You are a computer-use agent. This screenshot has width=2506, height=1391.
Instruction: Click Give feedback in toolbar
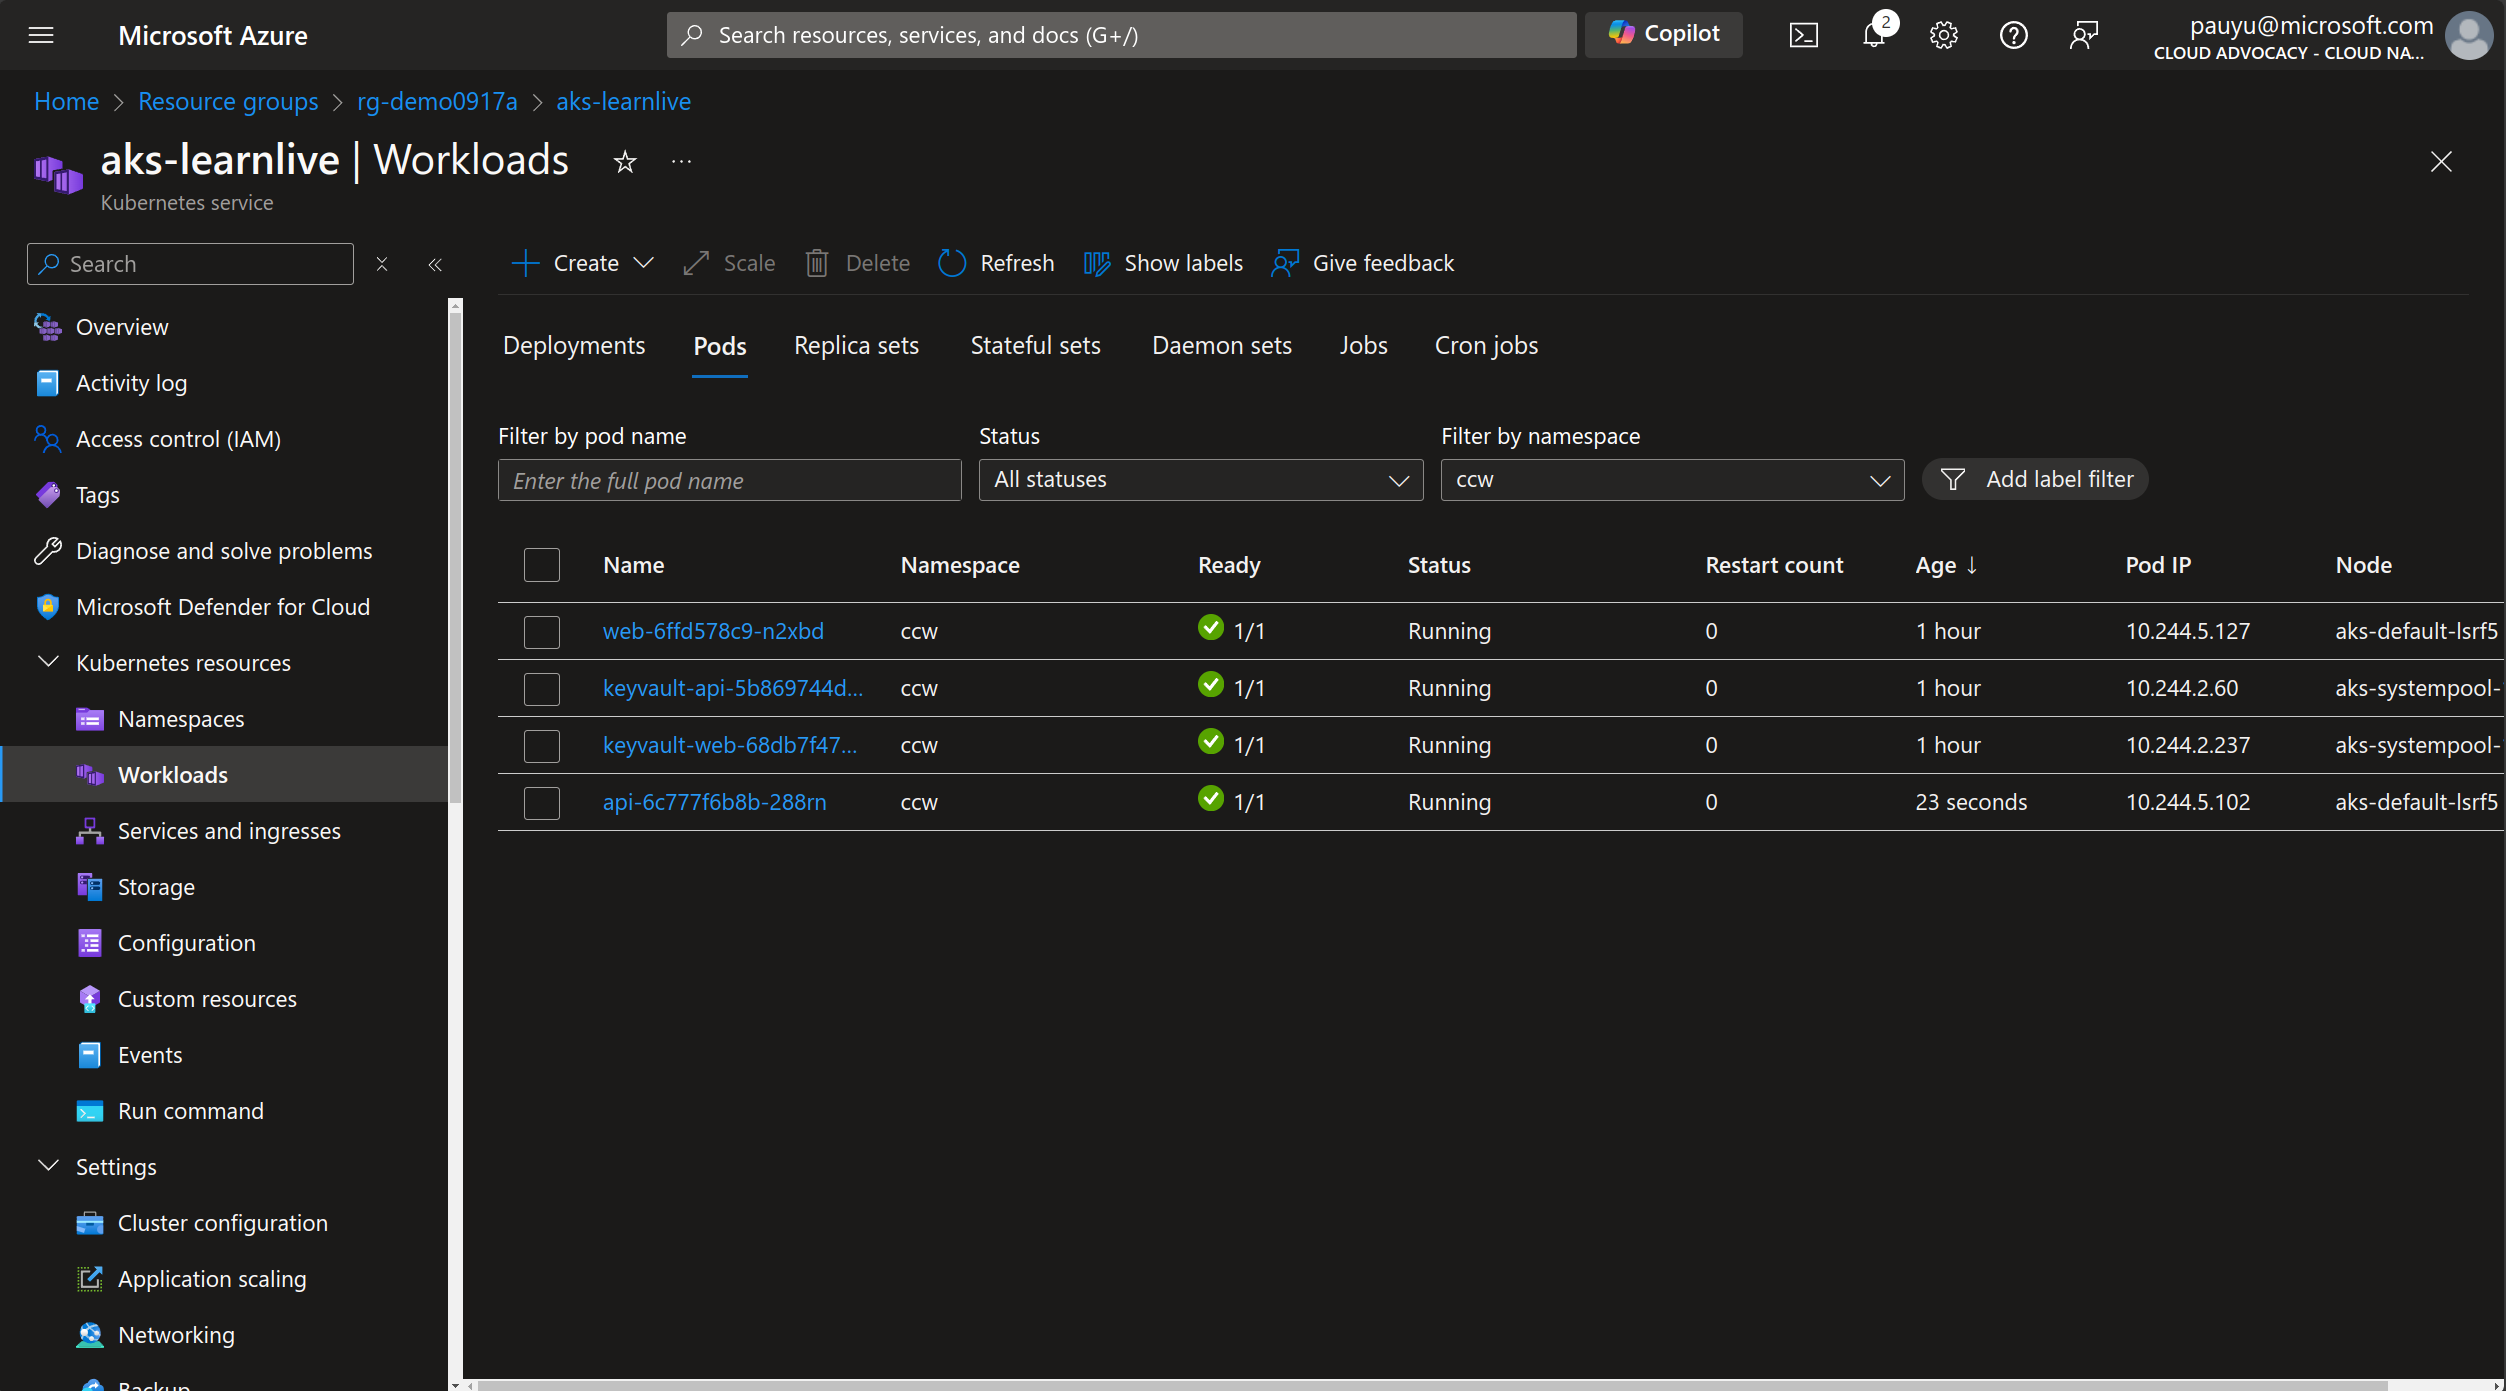1362,263
